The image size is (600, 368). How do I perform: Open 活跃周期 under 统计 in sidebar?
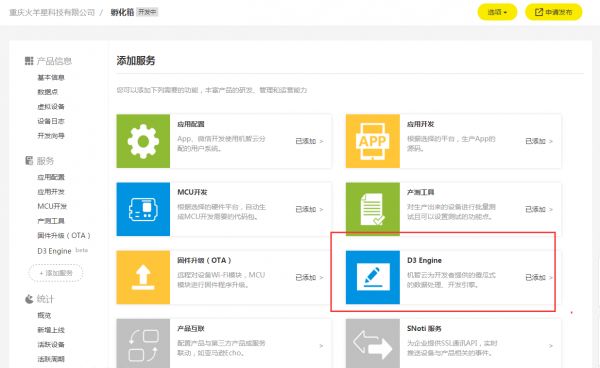click(51, 359)
